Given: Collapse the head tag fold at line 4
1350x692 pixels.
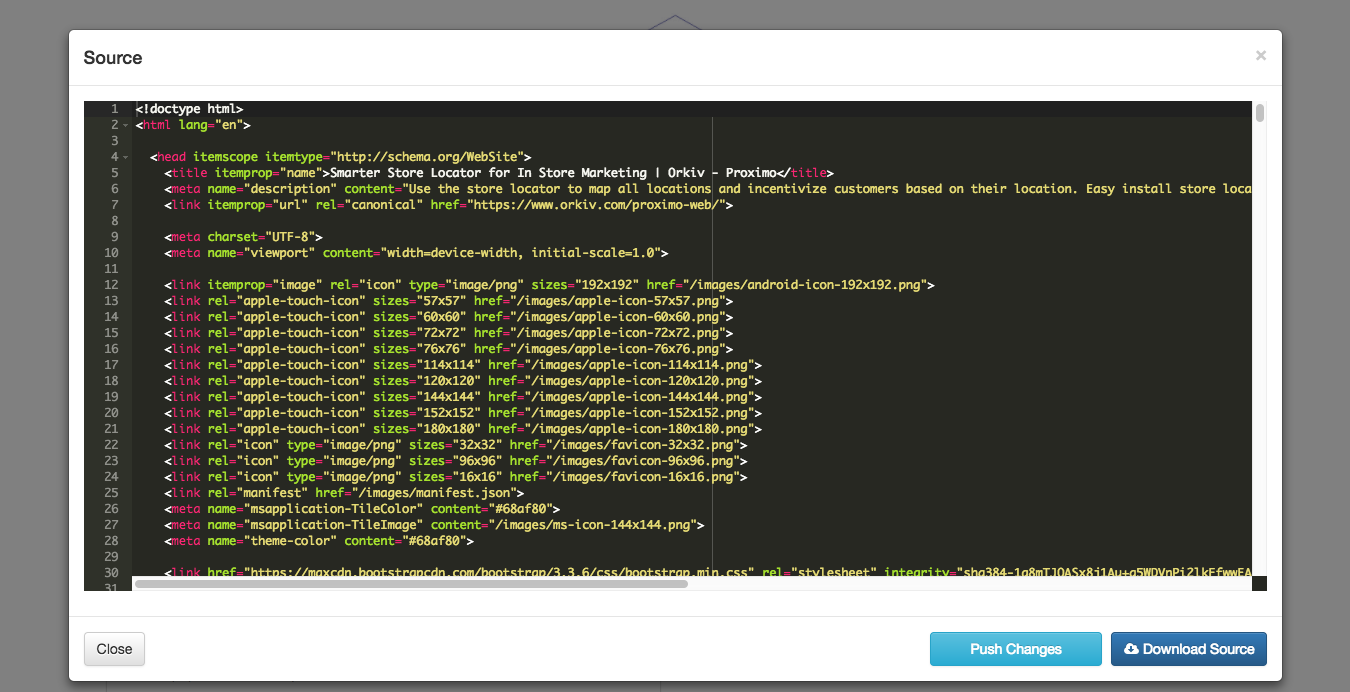Looking at the screenshot, I should [x=126, y=157].
